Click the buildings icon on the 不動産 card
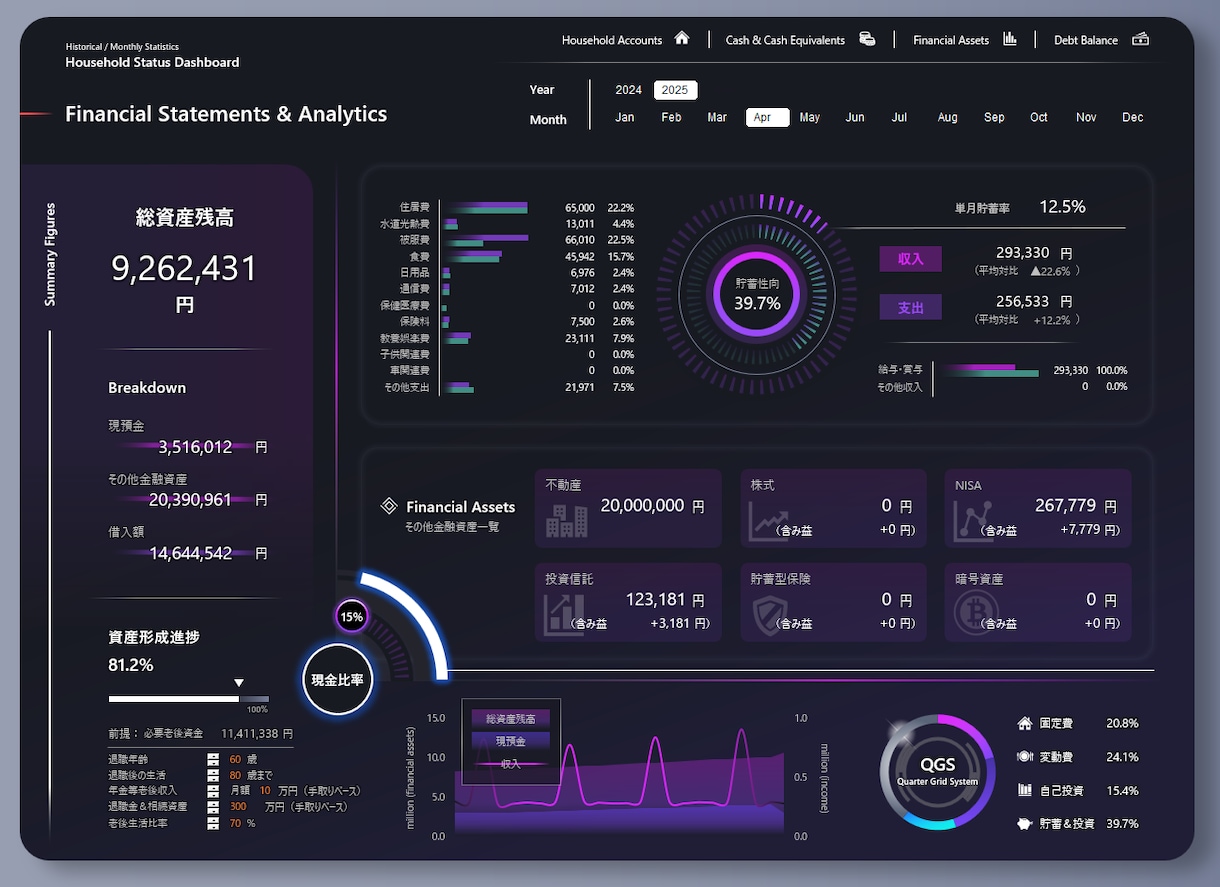 pos(568,520)
